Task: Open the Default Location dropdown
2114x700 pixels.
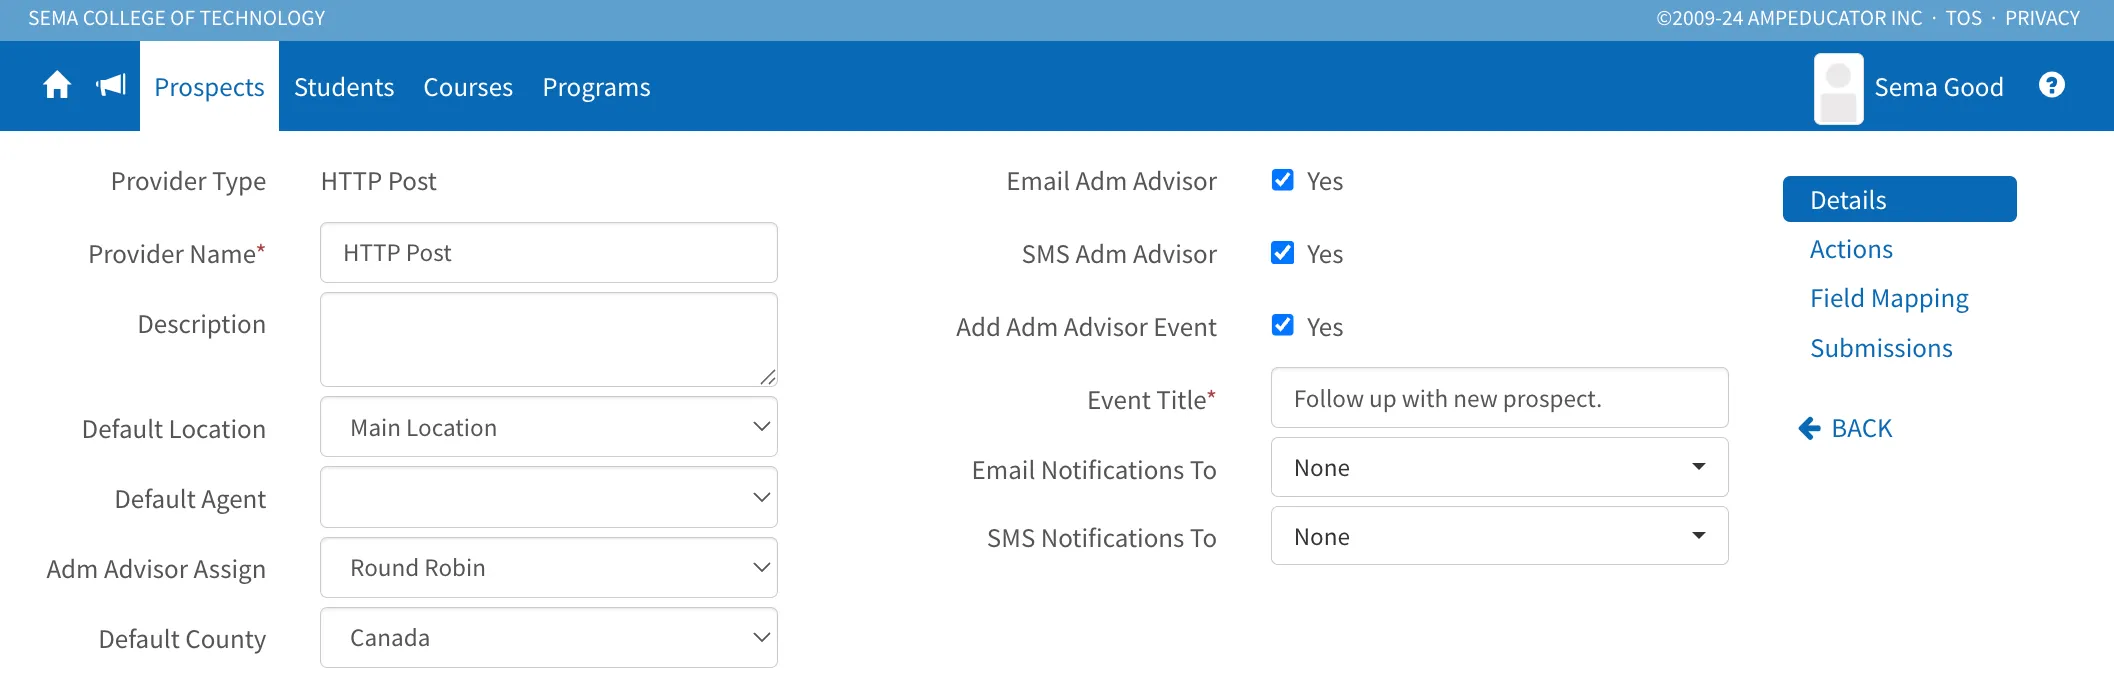Action: pos(549,427)
